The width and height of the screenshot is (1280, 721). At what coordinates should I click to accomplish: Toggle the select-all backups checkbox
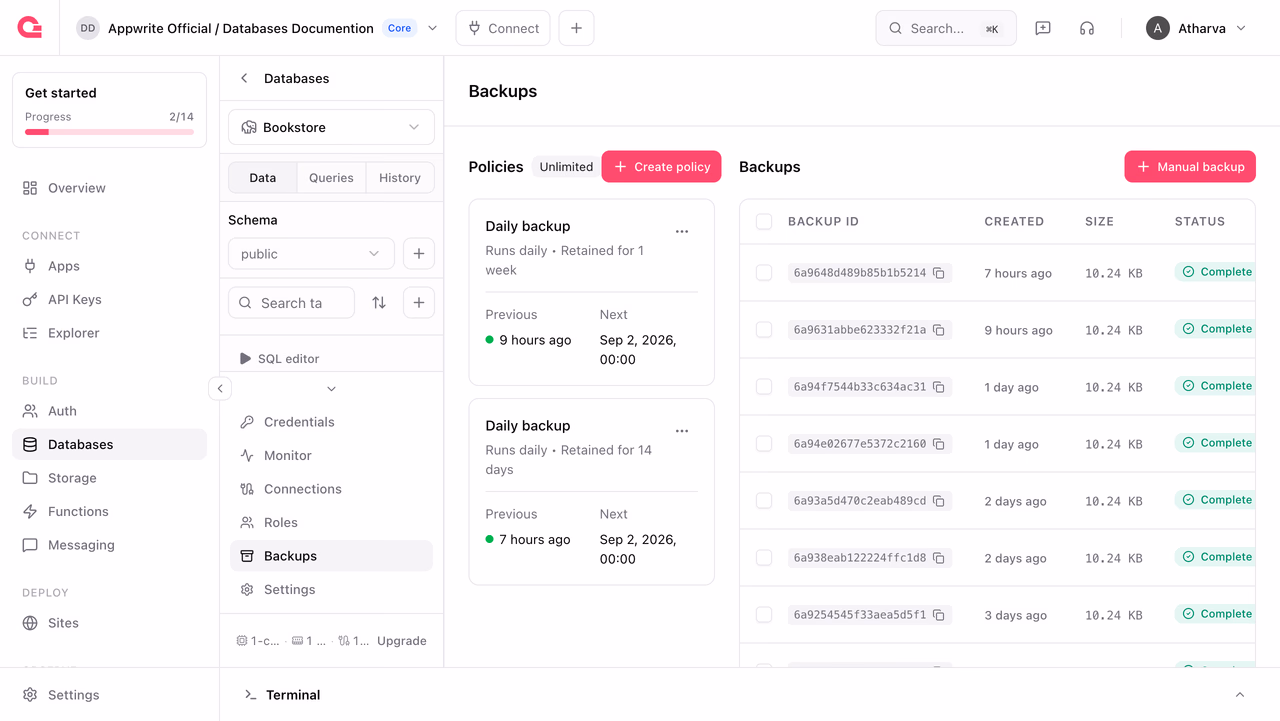[764, 222]
